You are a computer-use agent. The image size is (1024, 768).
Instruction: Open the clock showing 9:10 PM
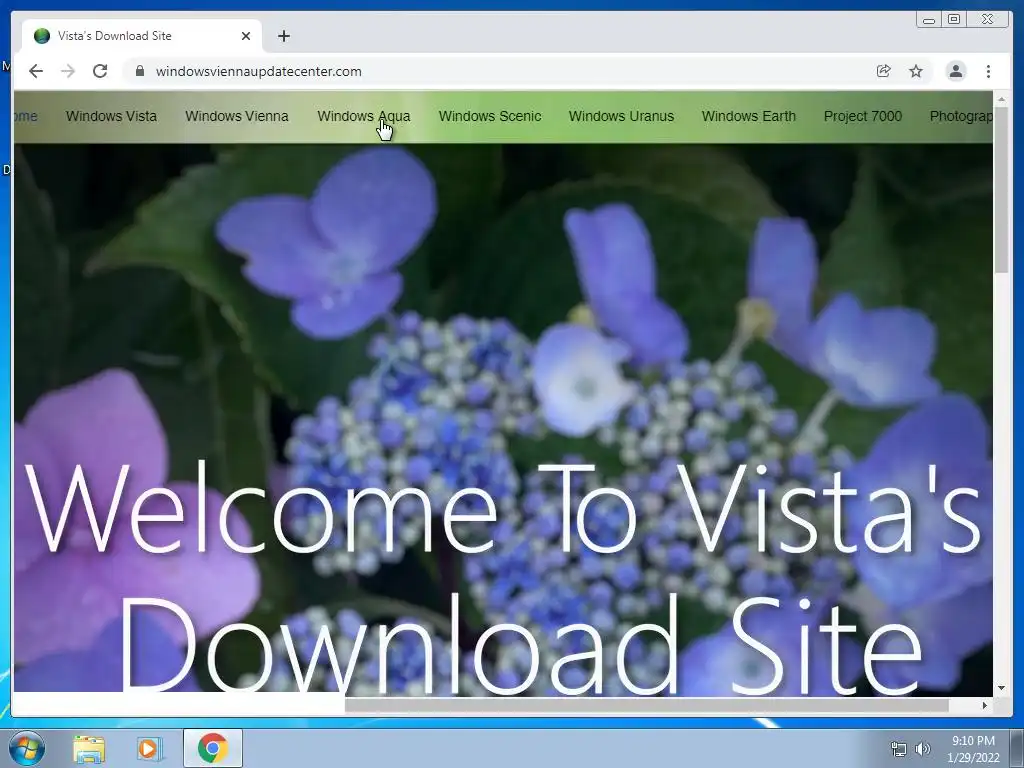click(973, 749)
